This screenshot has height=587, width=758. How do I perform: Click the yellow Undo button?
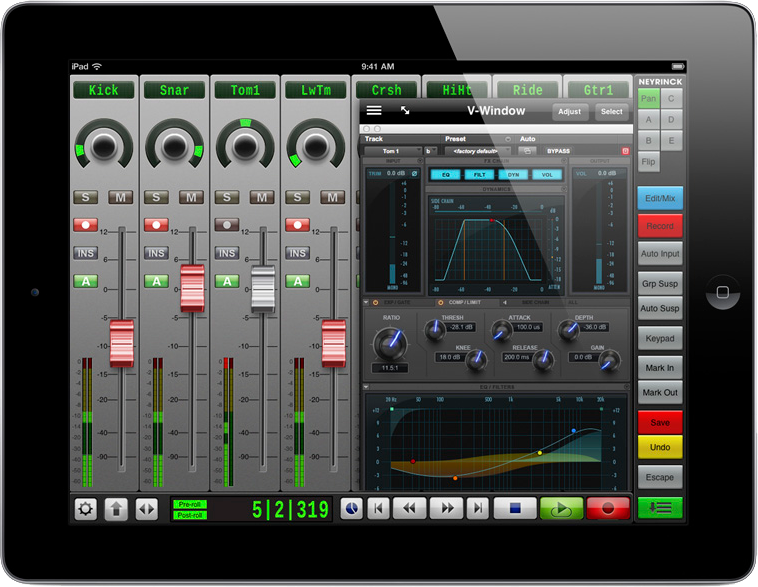pos(660,447)
